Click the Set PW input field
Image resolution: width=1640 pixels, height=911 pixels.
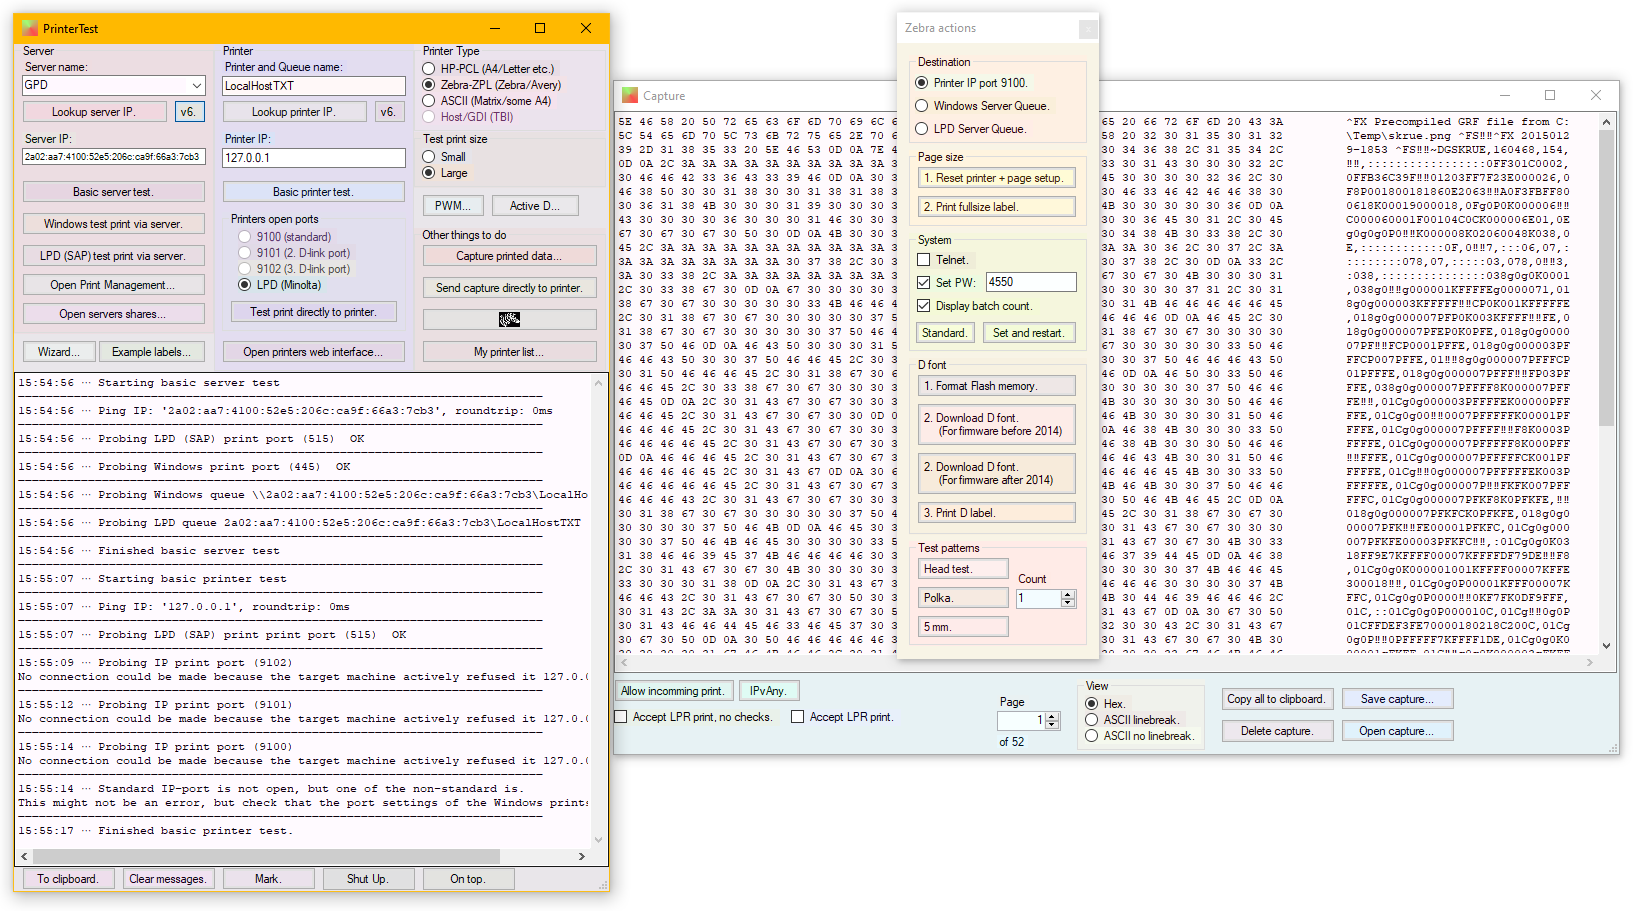1031,283
